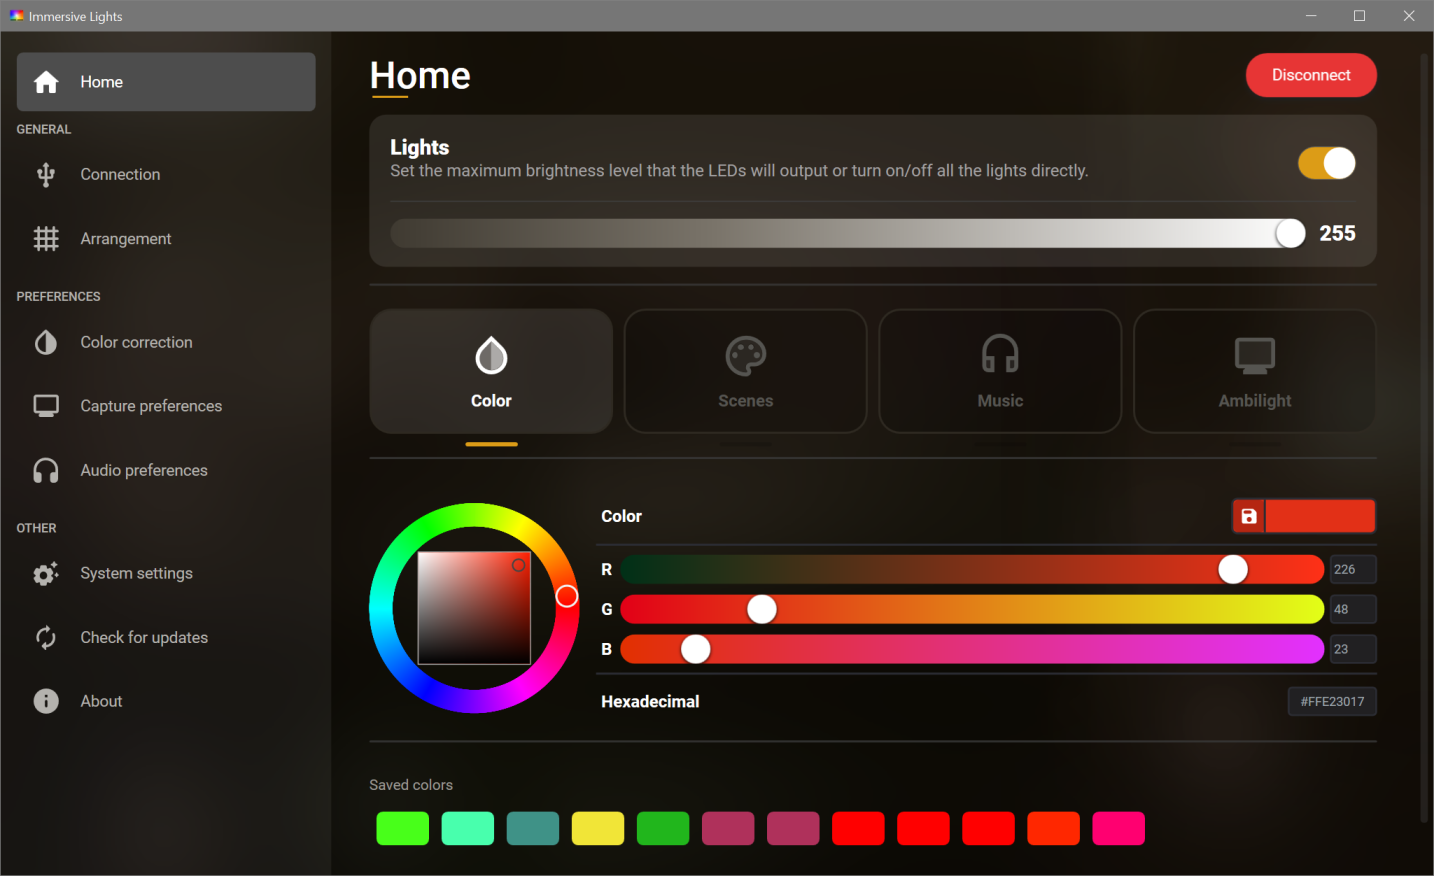Image resolution: width=1434 pixels, height=876 pixels.
Task: Click the green G channel slider handle
Action: (x=762, y=609)
